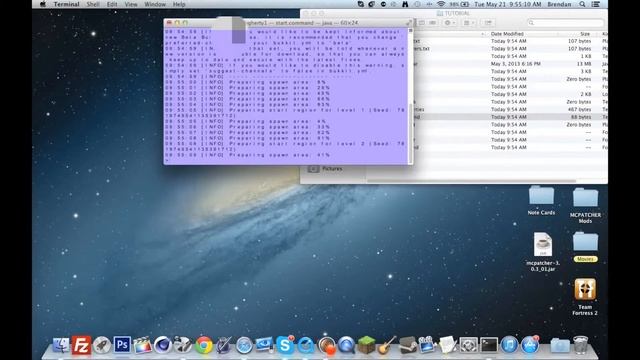Open Finder Arrange dropdown in toolbar
The image size is (640, 360).
[x=469, y=23]
